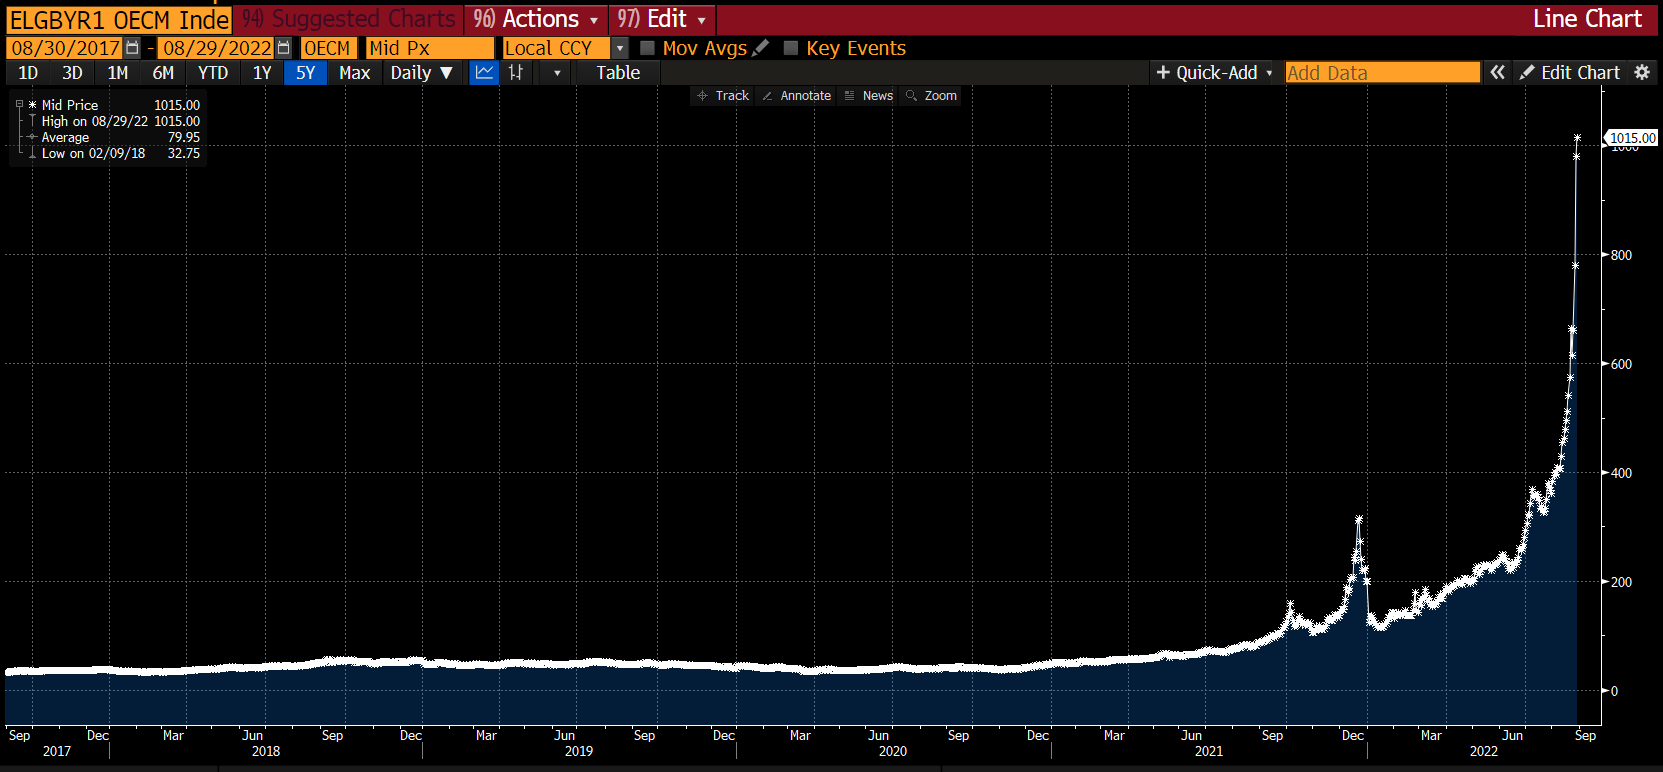The width and height of the screenshot is (1663, 772).
Task: Open the Quick-Add dropdown
Action: [x=1214, y=72]
